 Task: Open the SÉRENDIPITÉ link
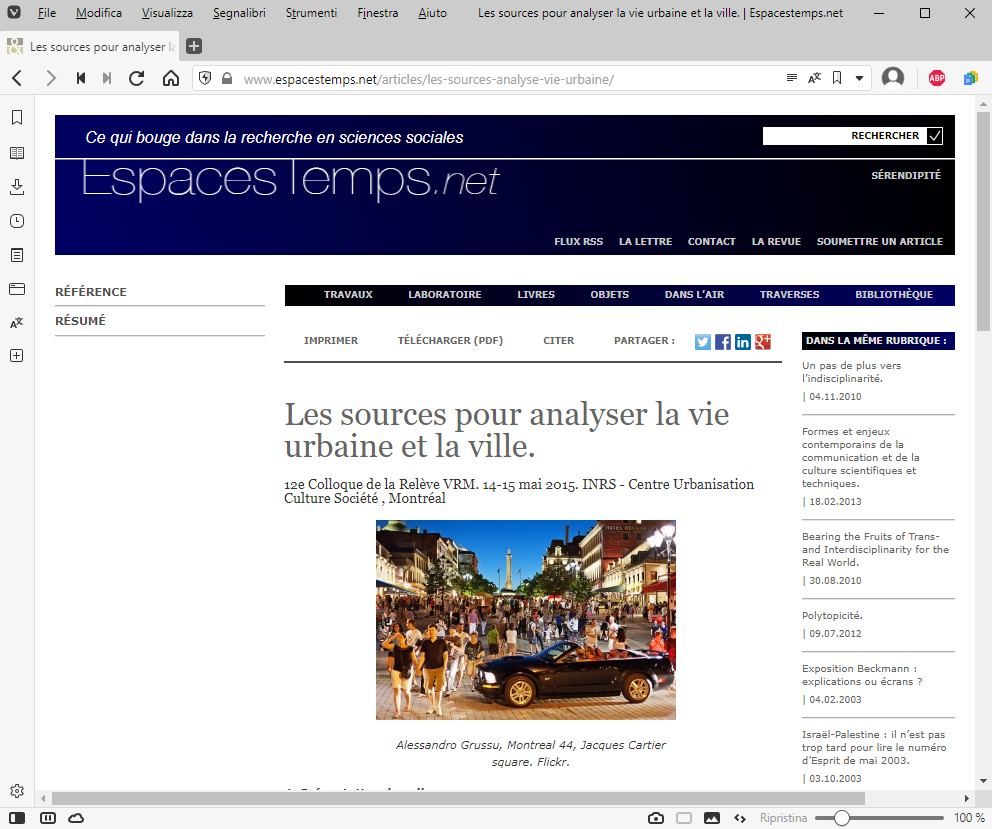[905, 175]
